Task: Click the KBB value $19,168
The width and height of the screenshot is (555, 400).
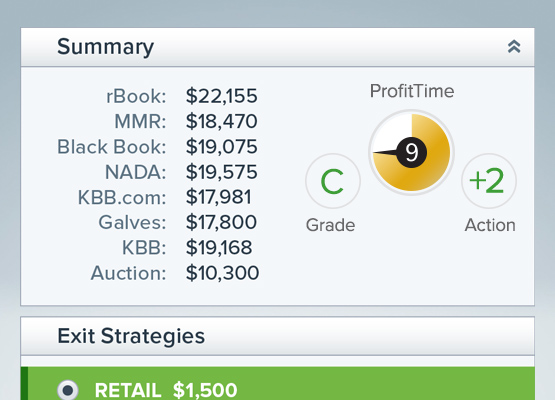Action: (x=219, y=247)
